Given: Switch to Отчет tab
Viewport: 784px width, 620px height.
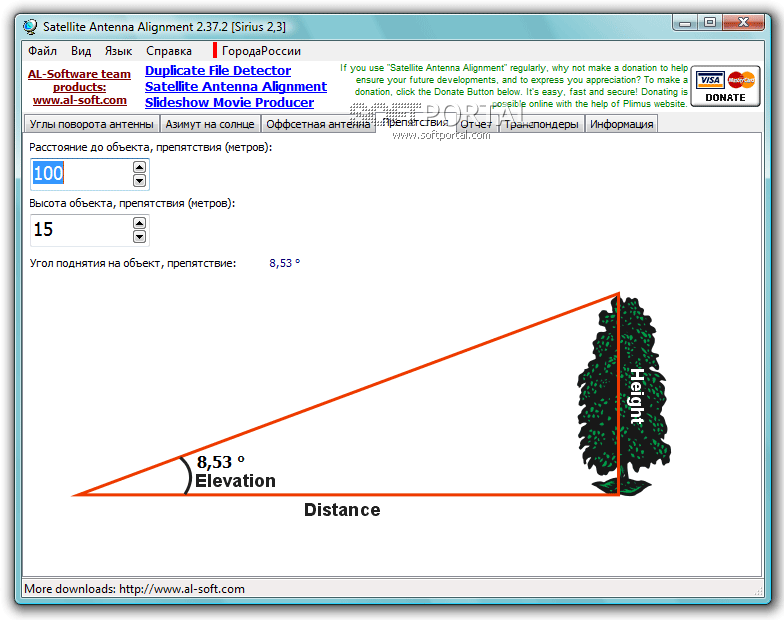Looking at the screenshot, I should (x=476, y=124).
